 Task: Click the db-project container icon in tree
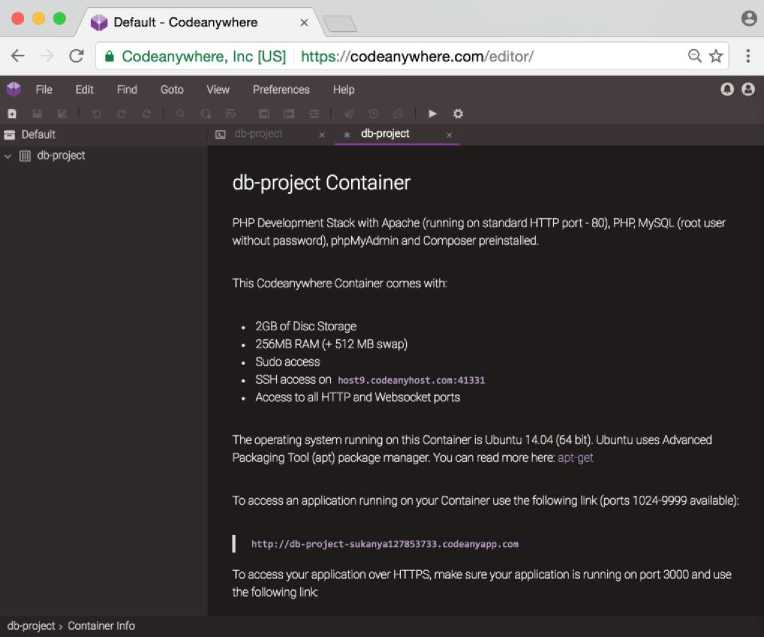[x=25, y=156]
